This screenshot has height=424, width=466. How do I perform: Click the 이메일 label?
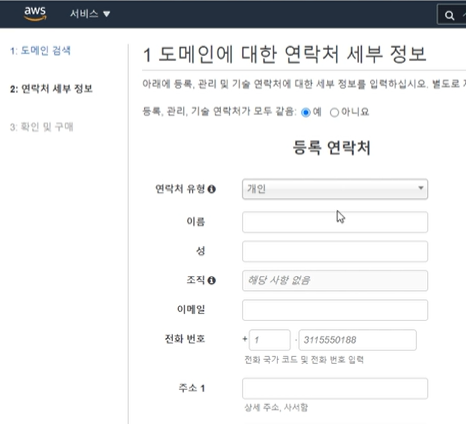[191, 310]
